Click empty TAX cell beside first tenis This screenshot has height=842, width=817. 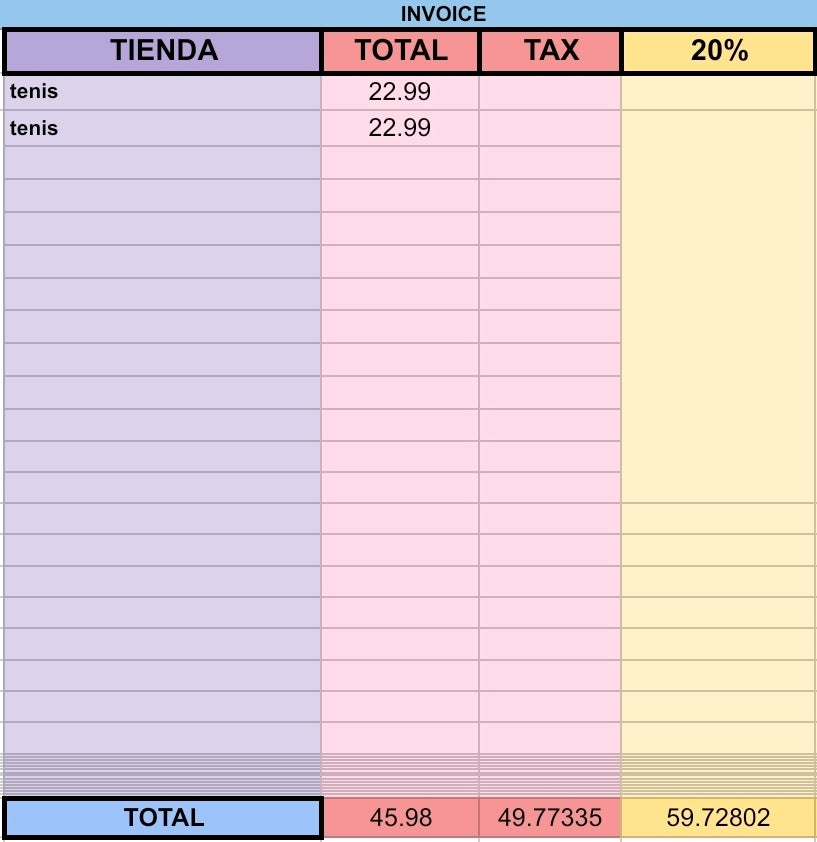pyautogui.click(x=550, y=92)
